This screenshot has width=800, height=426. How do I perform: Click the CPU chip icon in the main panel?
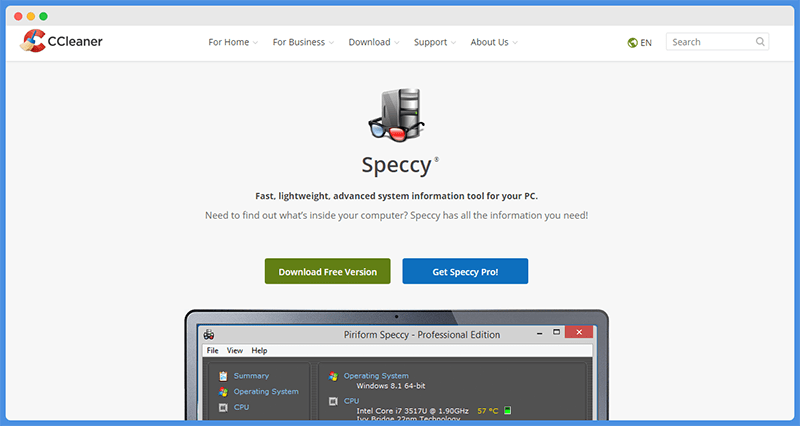(x=333, y=401)
